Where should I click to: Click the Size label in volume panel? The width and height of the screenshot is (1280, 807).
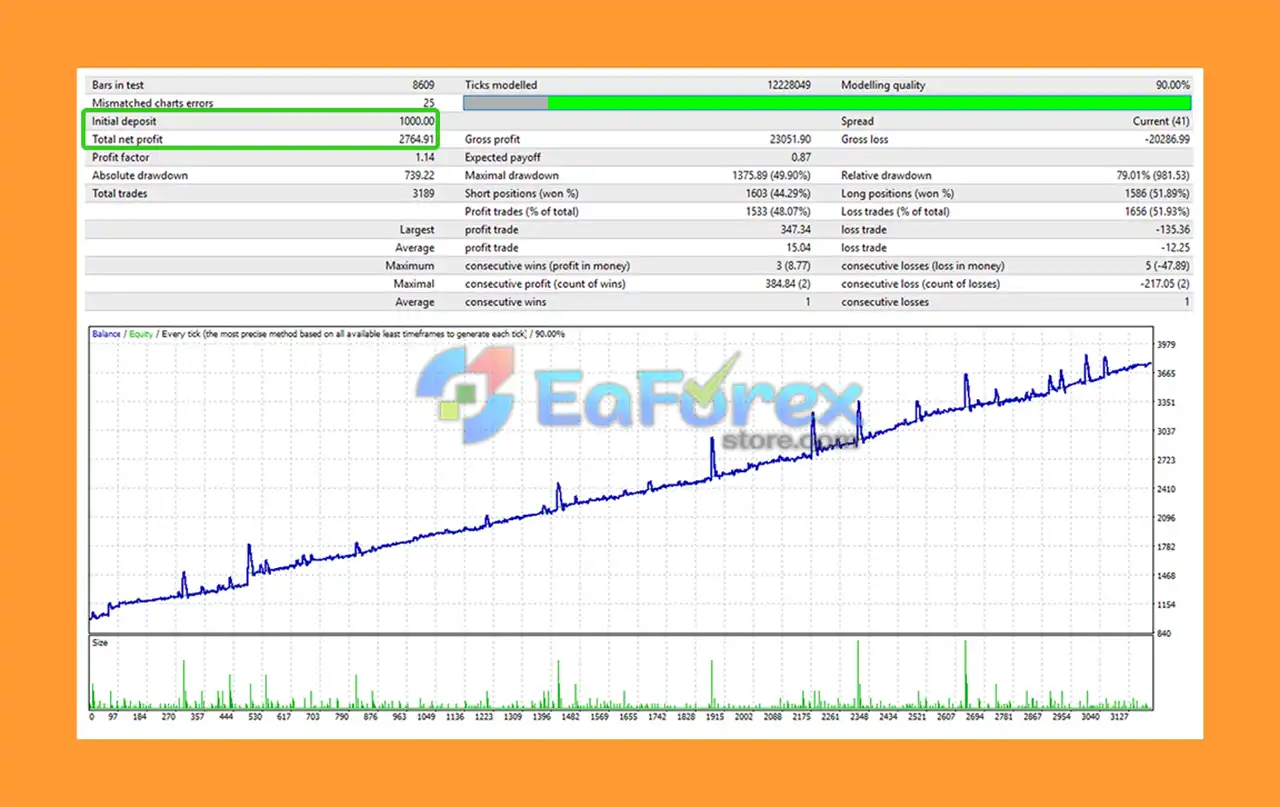tap(100, 643)
